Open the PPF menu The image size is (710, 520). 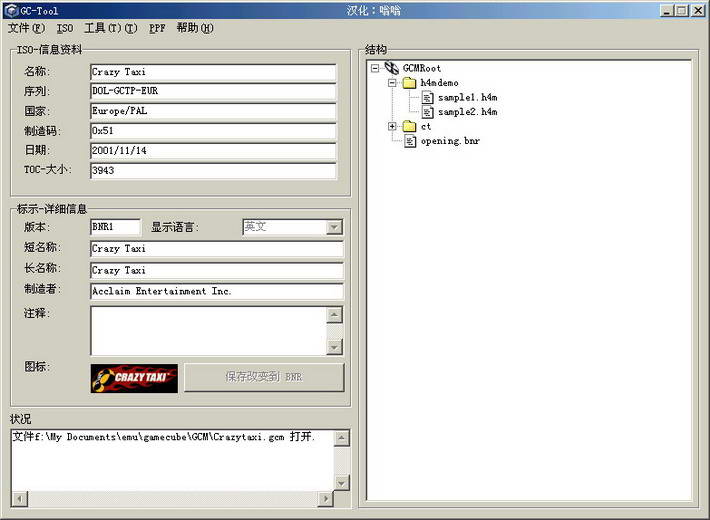click(157, 28)
